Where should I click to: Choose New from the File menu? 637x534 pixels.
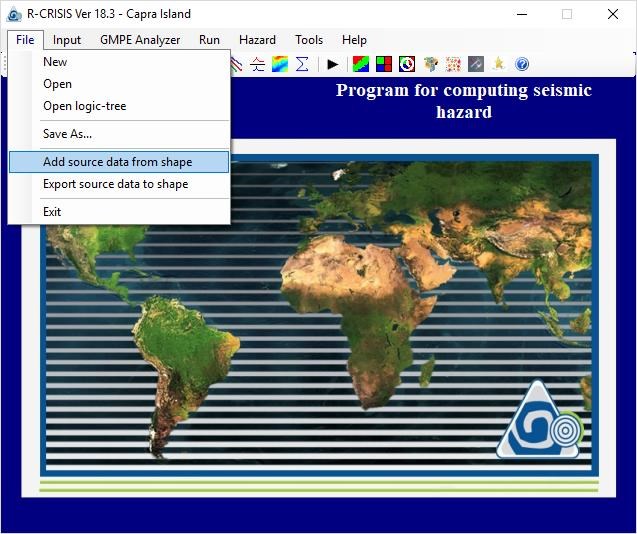(x=119, y=62)
